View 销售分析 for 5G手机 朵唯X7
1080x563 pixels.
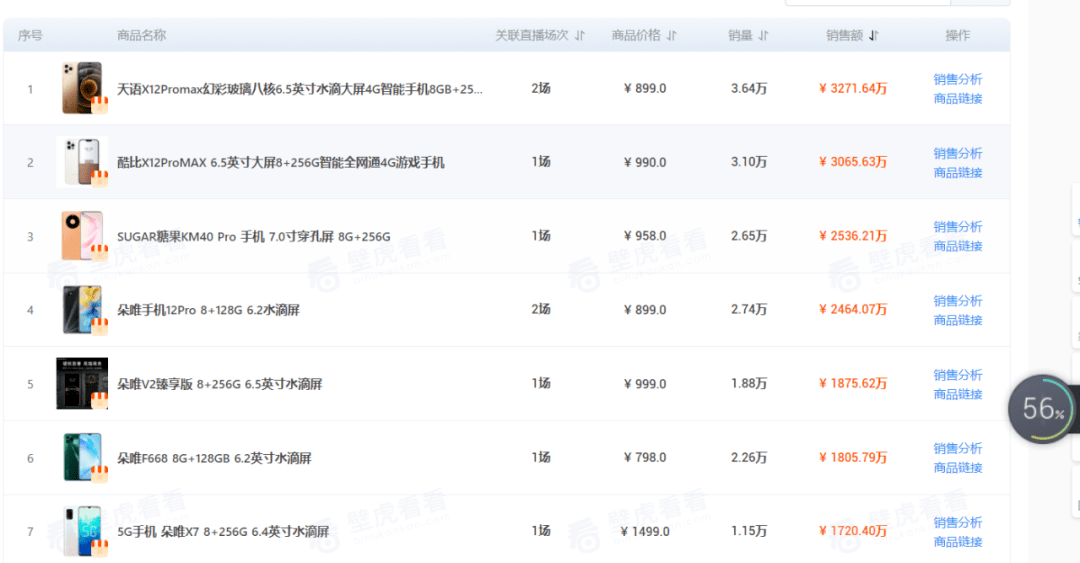957,522
